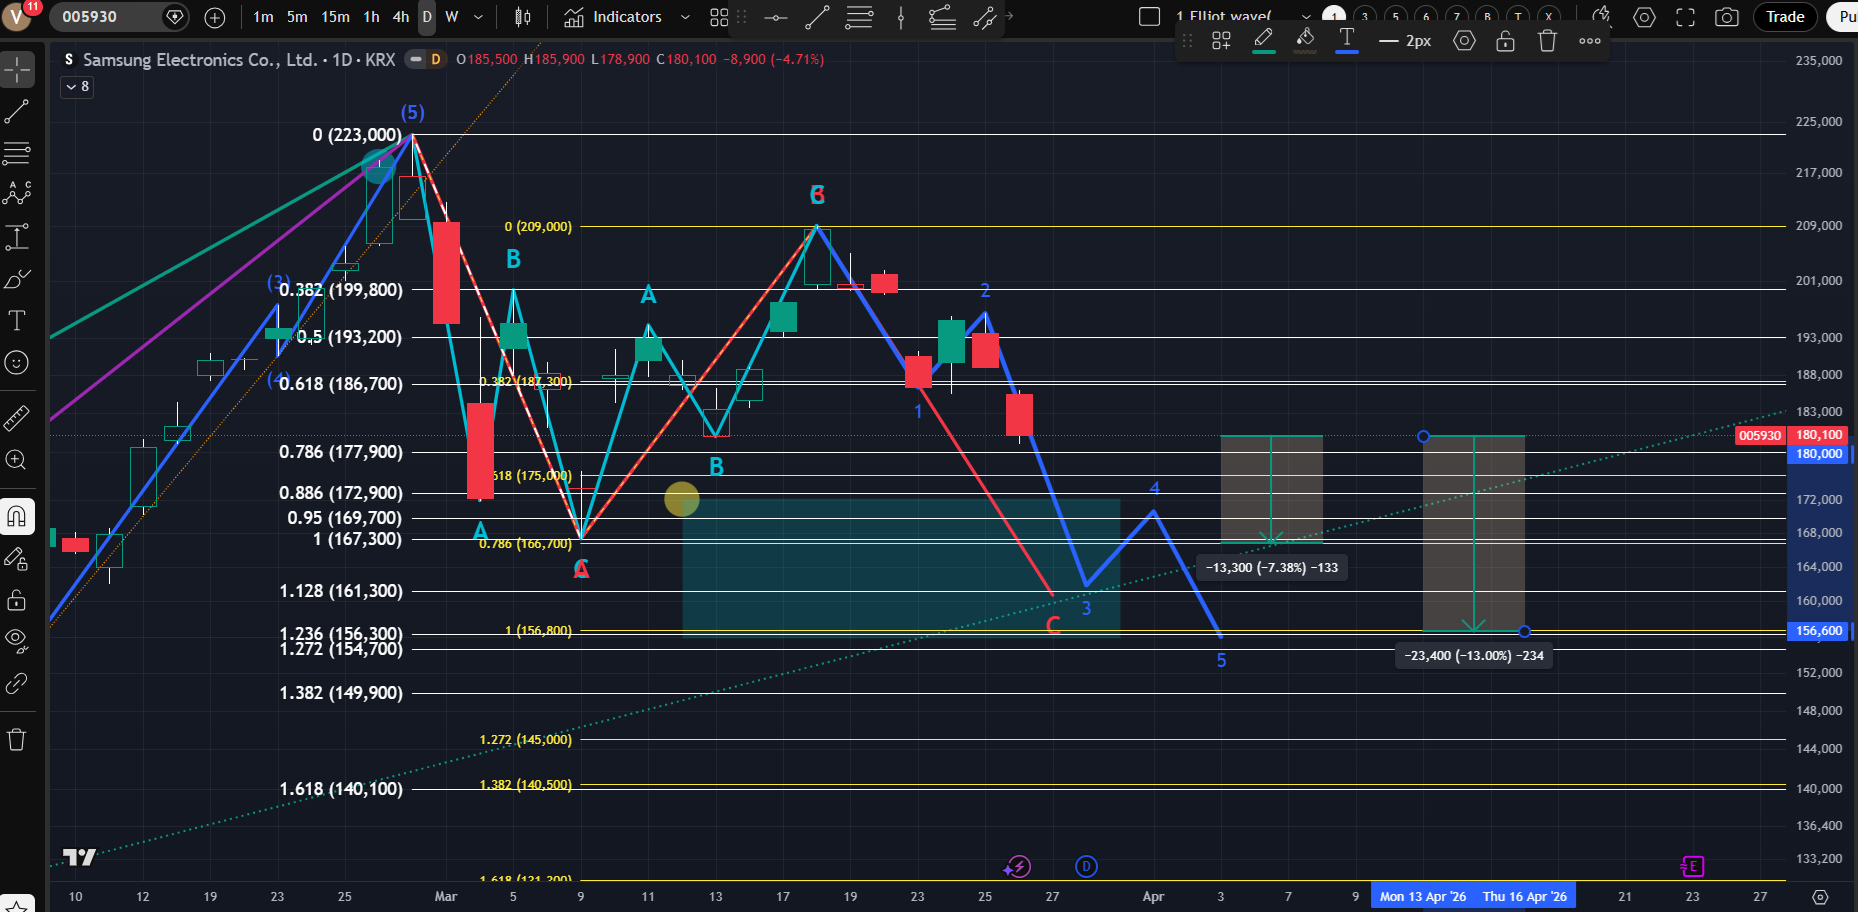Click the Trade button
This screenshot has height=912, width=1858.
[x=1785, y=17]
